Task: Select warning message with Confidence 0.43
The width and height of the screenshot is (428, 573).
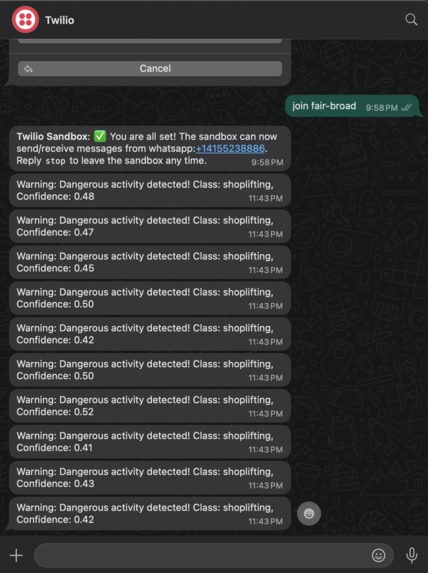Action: coord(150,477)
